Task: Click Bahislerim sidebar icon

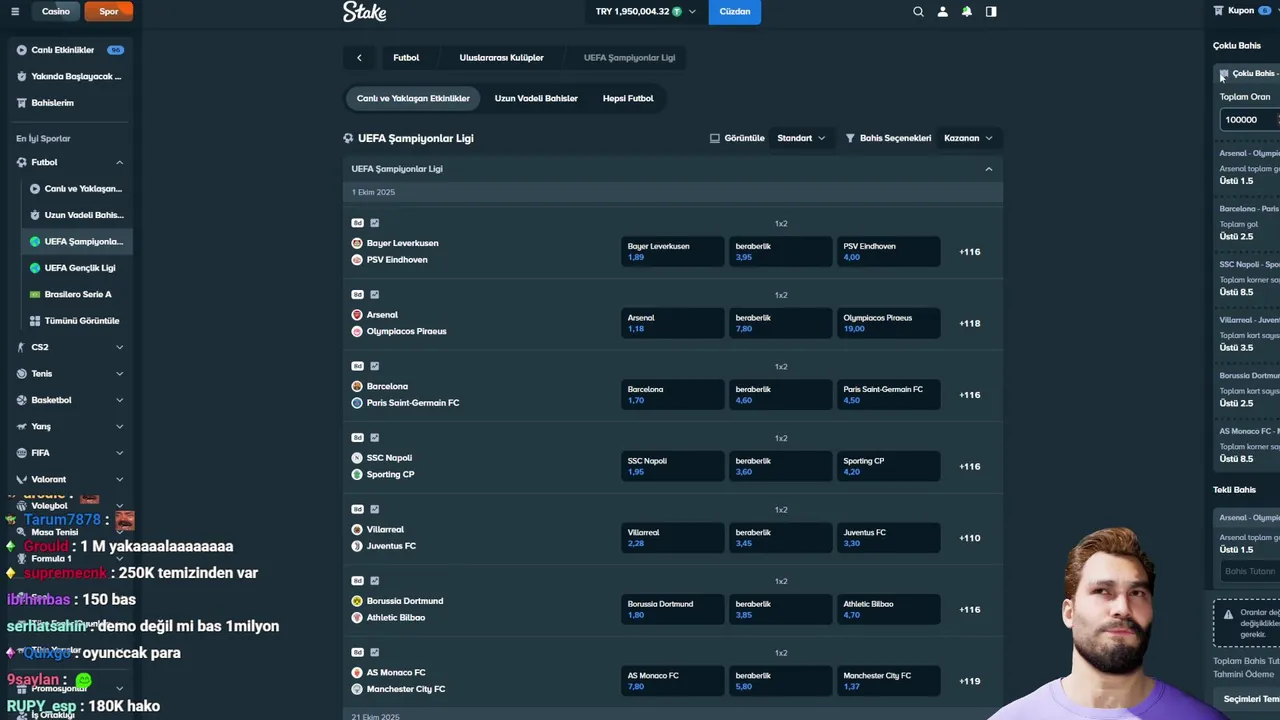Action: click(21, 103)
